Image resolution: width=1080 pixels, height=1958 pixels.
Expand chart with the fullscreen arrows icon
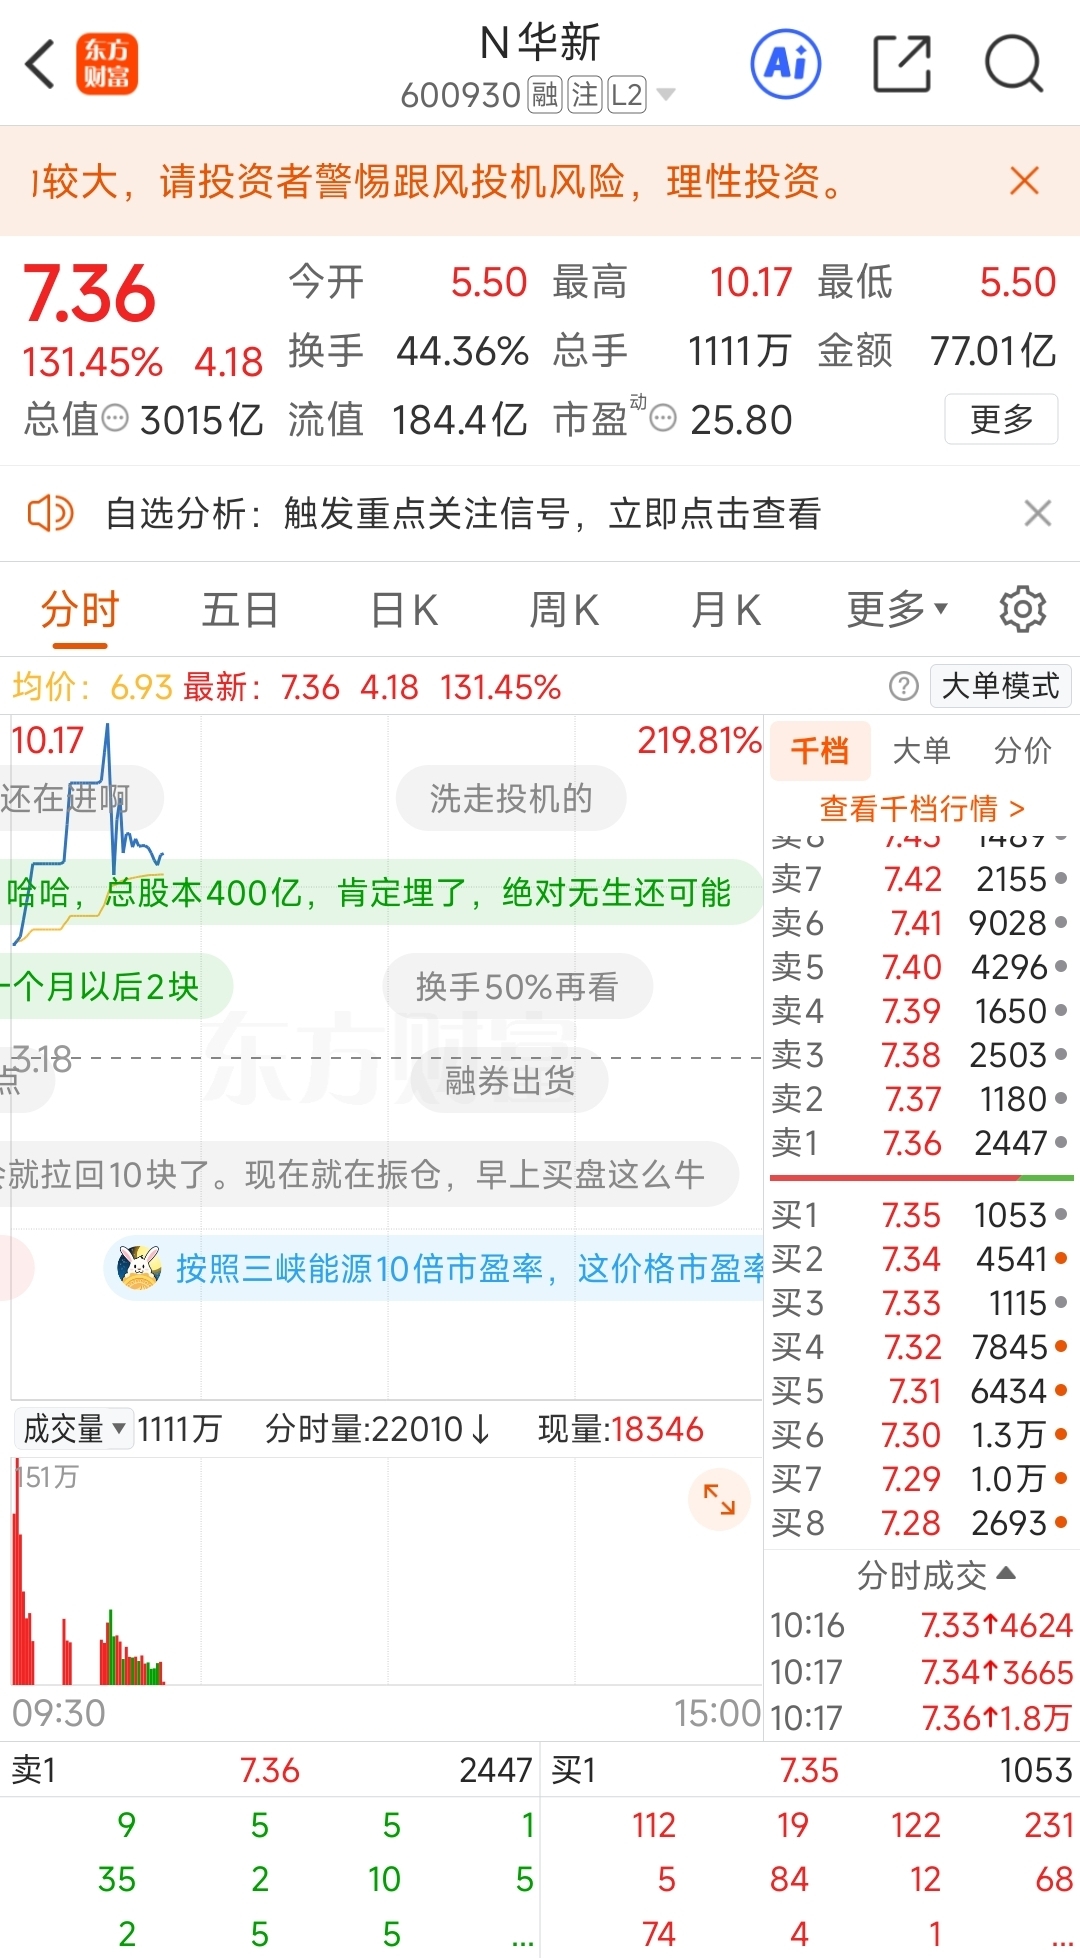coord(719,1499)
